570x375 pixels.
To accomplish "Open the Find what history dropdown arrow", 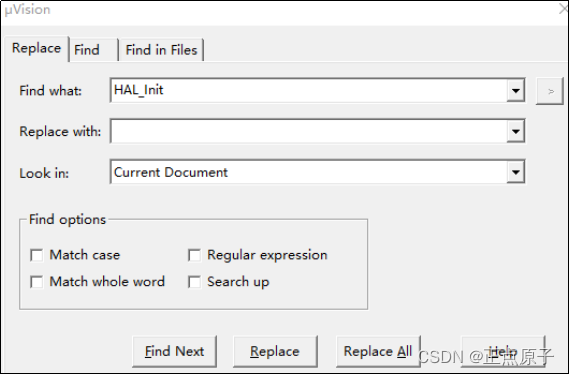I will 515,90.
